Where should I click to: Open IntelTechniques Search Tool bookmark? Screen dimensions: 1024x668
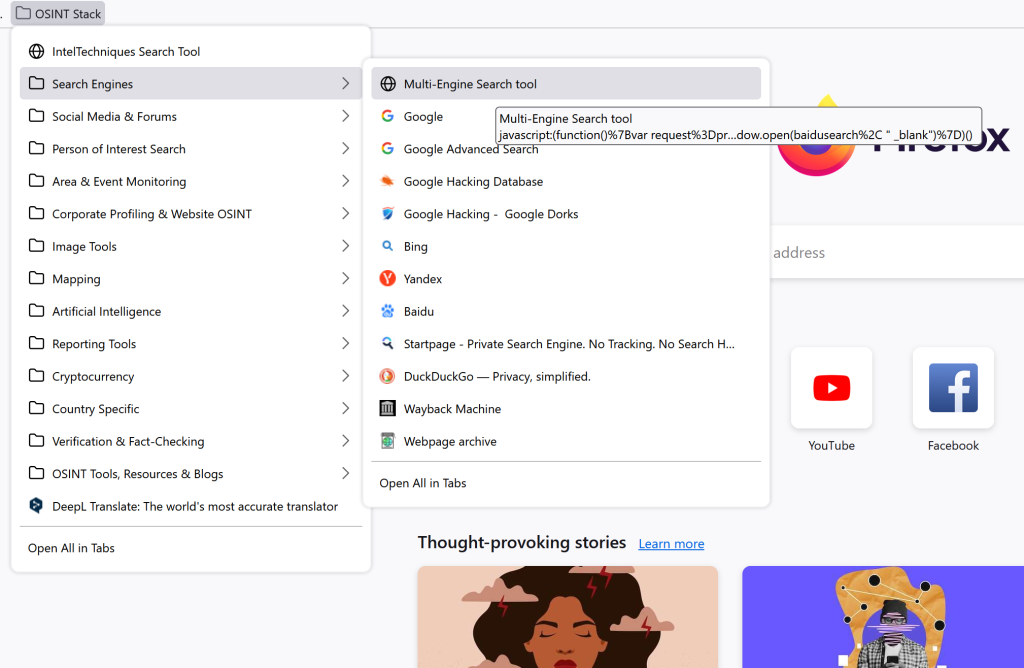click(x=191, y=51)
